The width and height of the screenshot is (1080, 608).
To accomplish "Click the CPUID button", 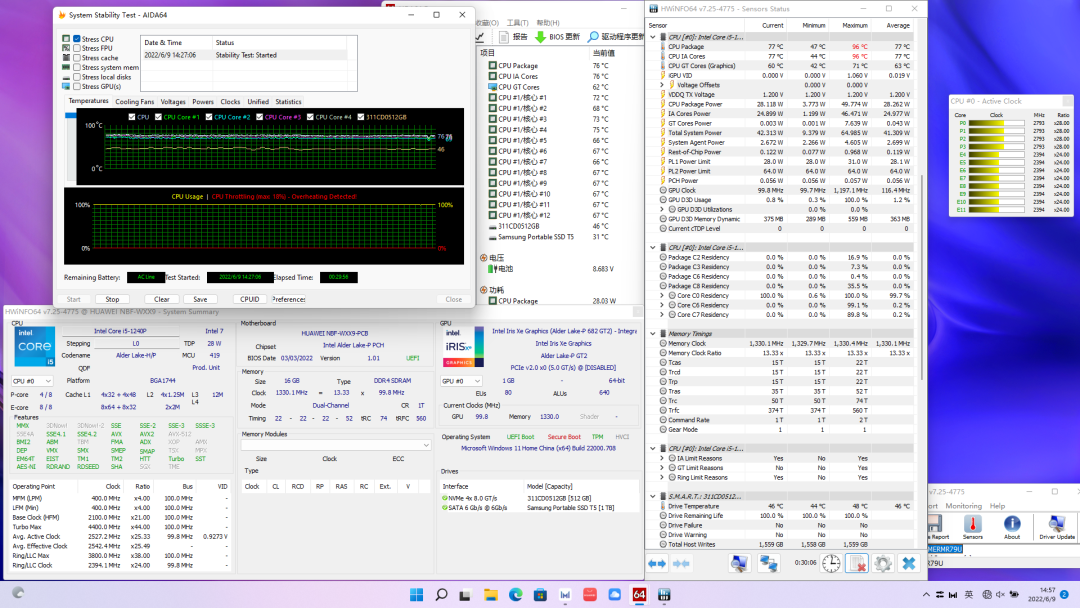I will (x=249, y=299).
